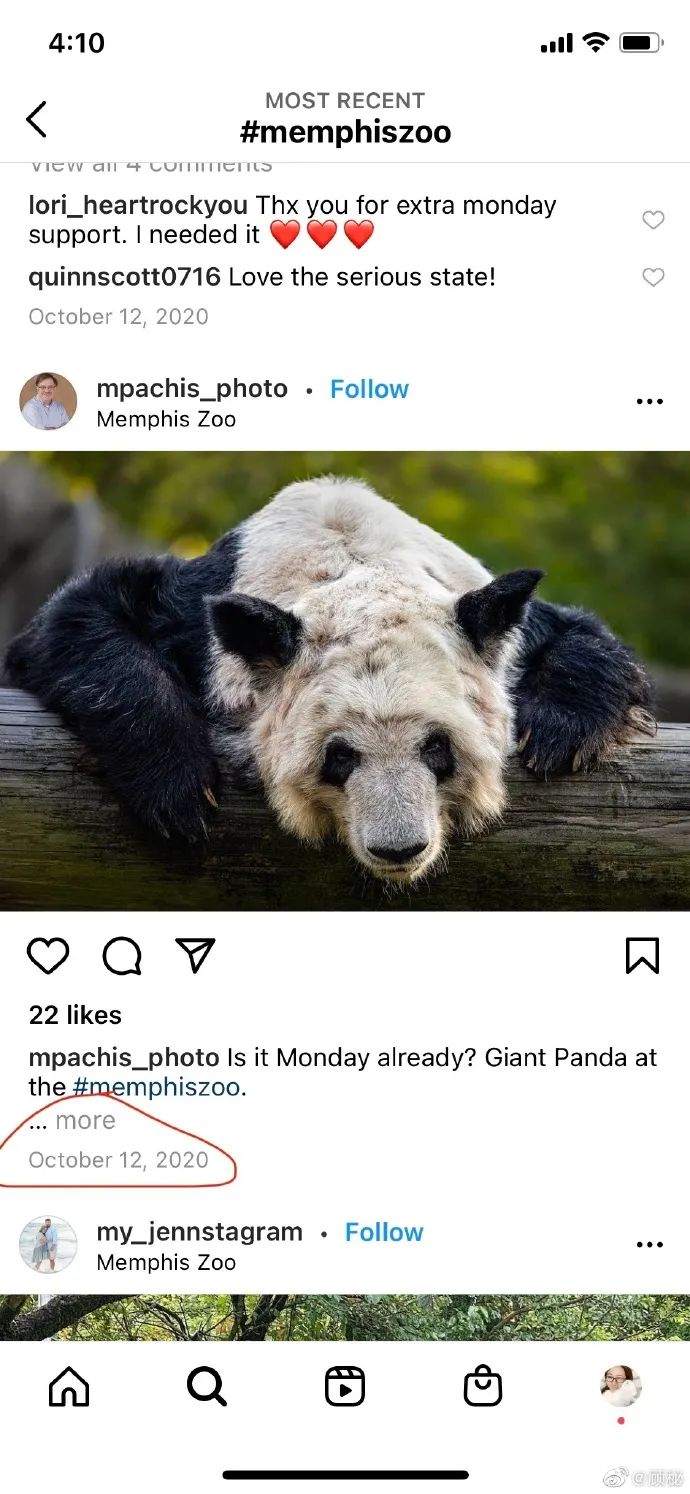Screen dimensions: 690x1494
Task: Follow my_jennstagram
Action: pos(384,1232)
